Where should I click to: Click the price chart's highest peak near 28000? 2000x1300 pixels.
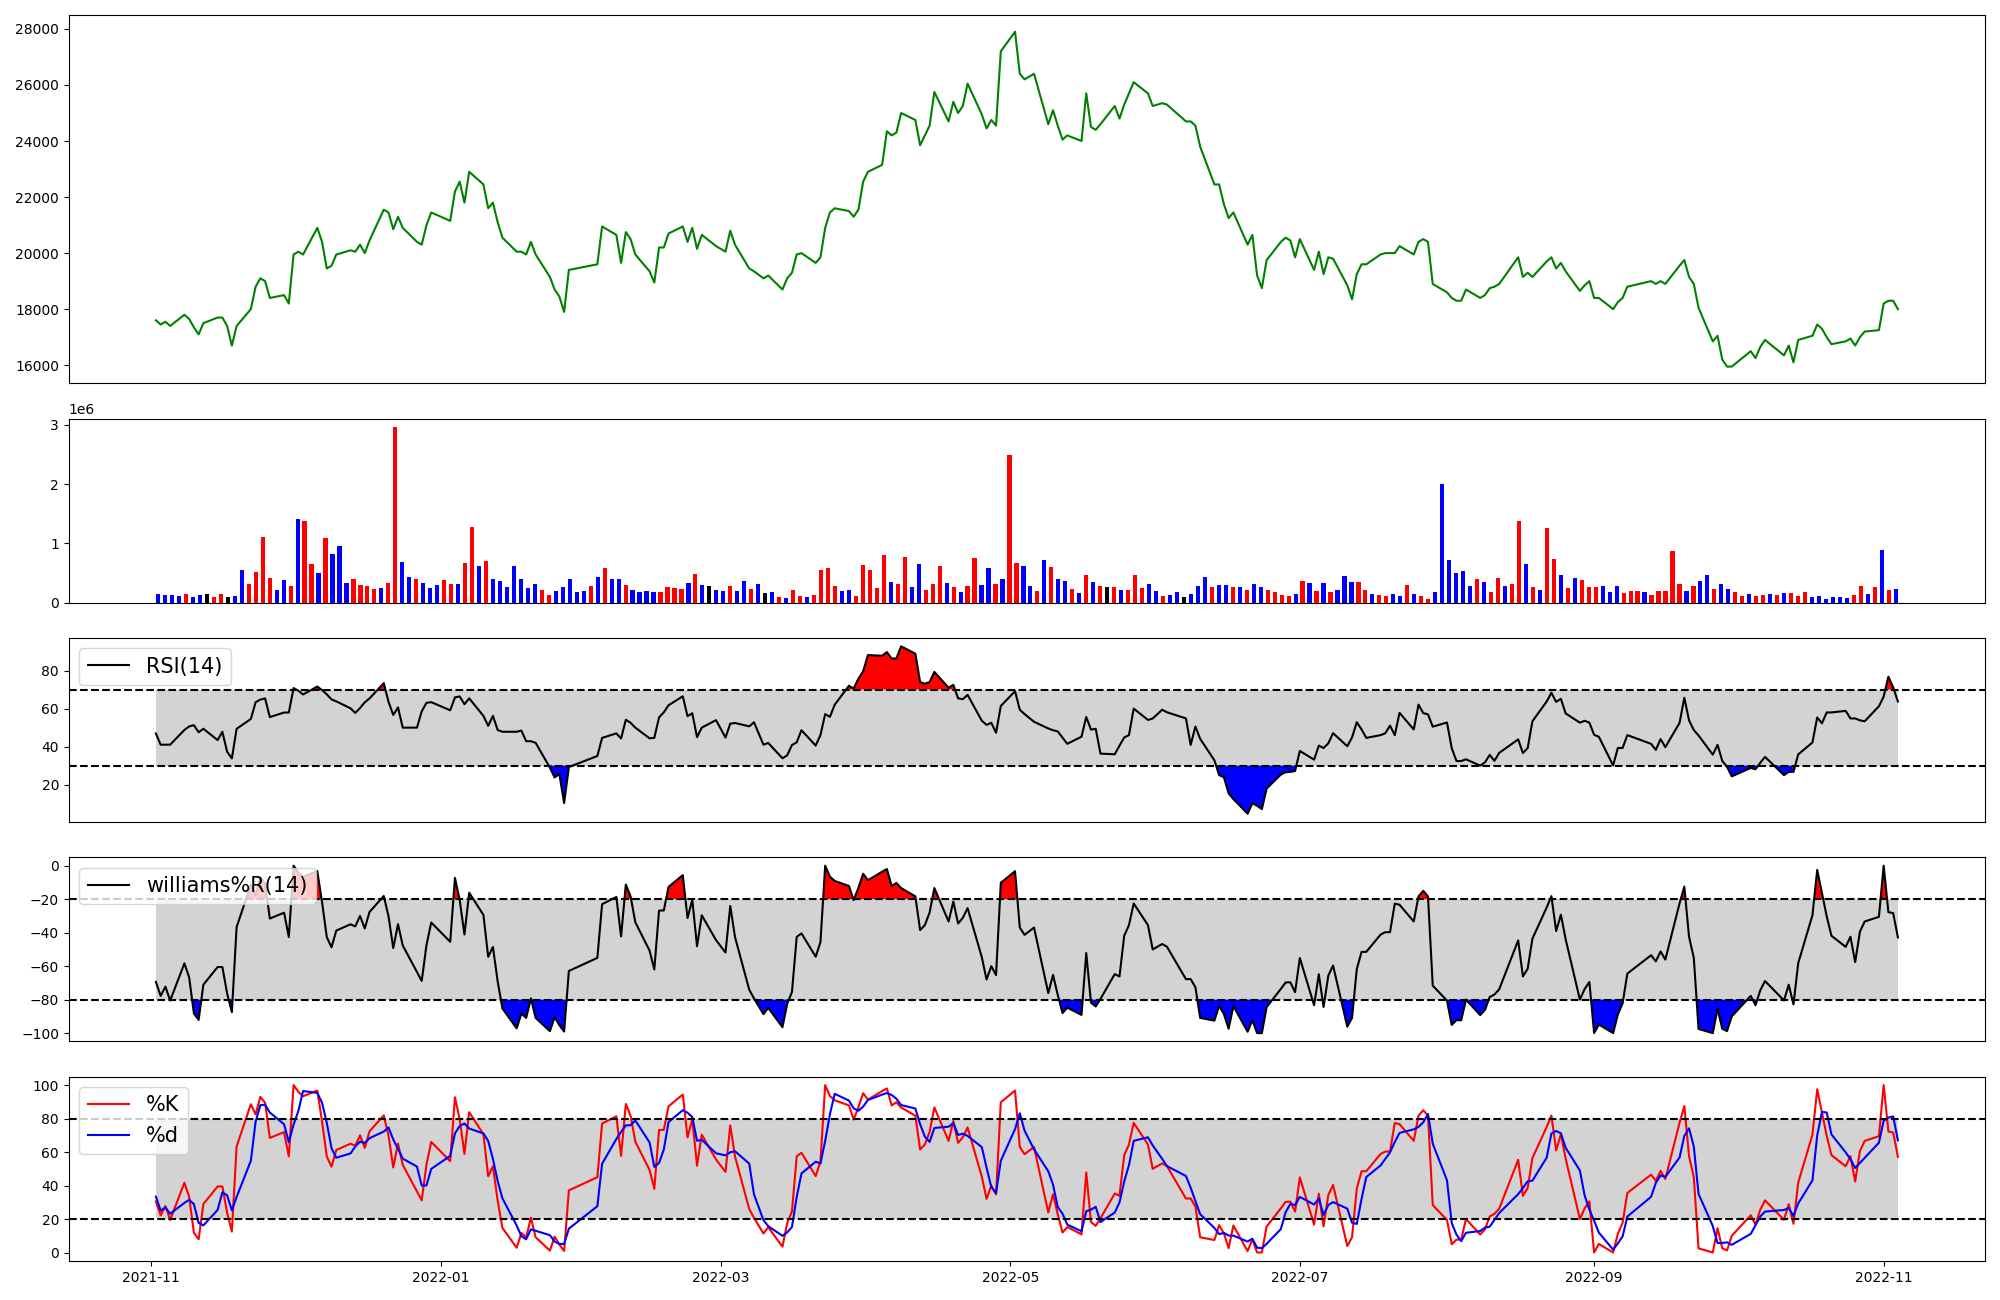(x=1015, y=33)
